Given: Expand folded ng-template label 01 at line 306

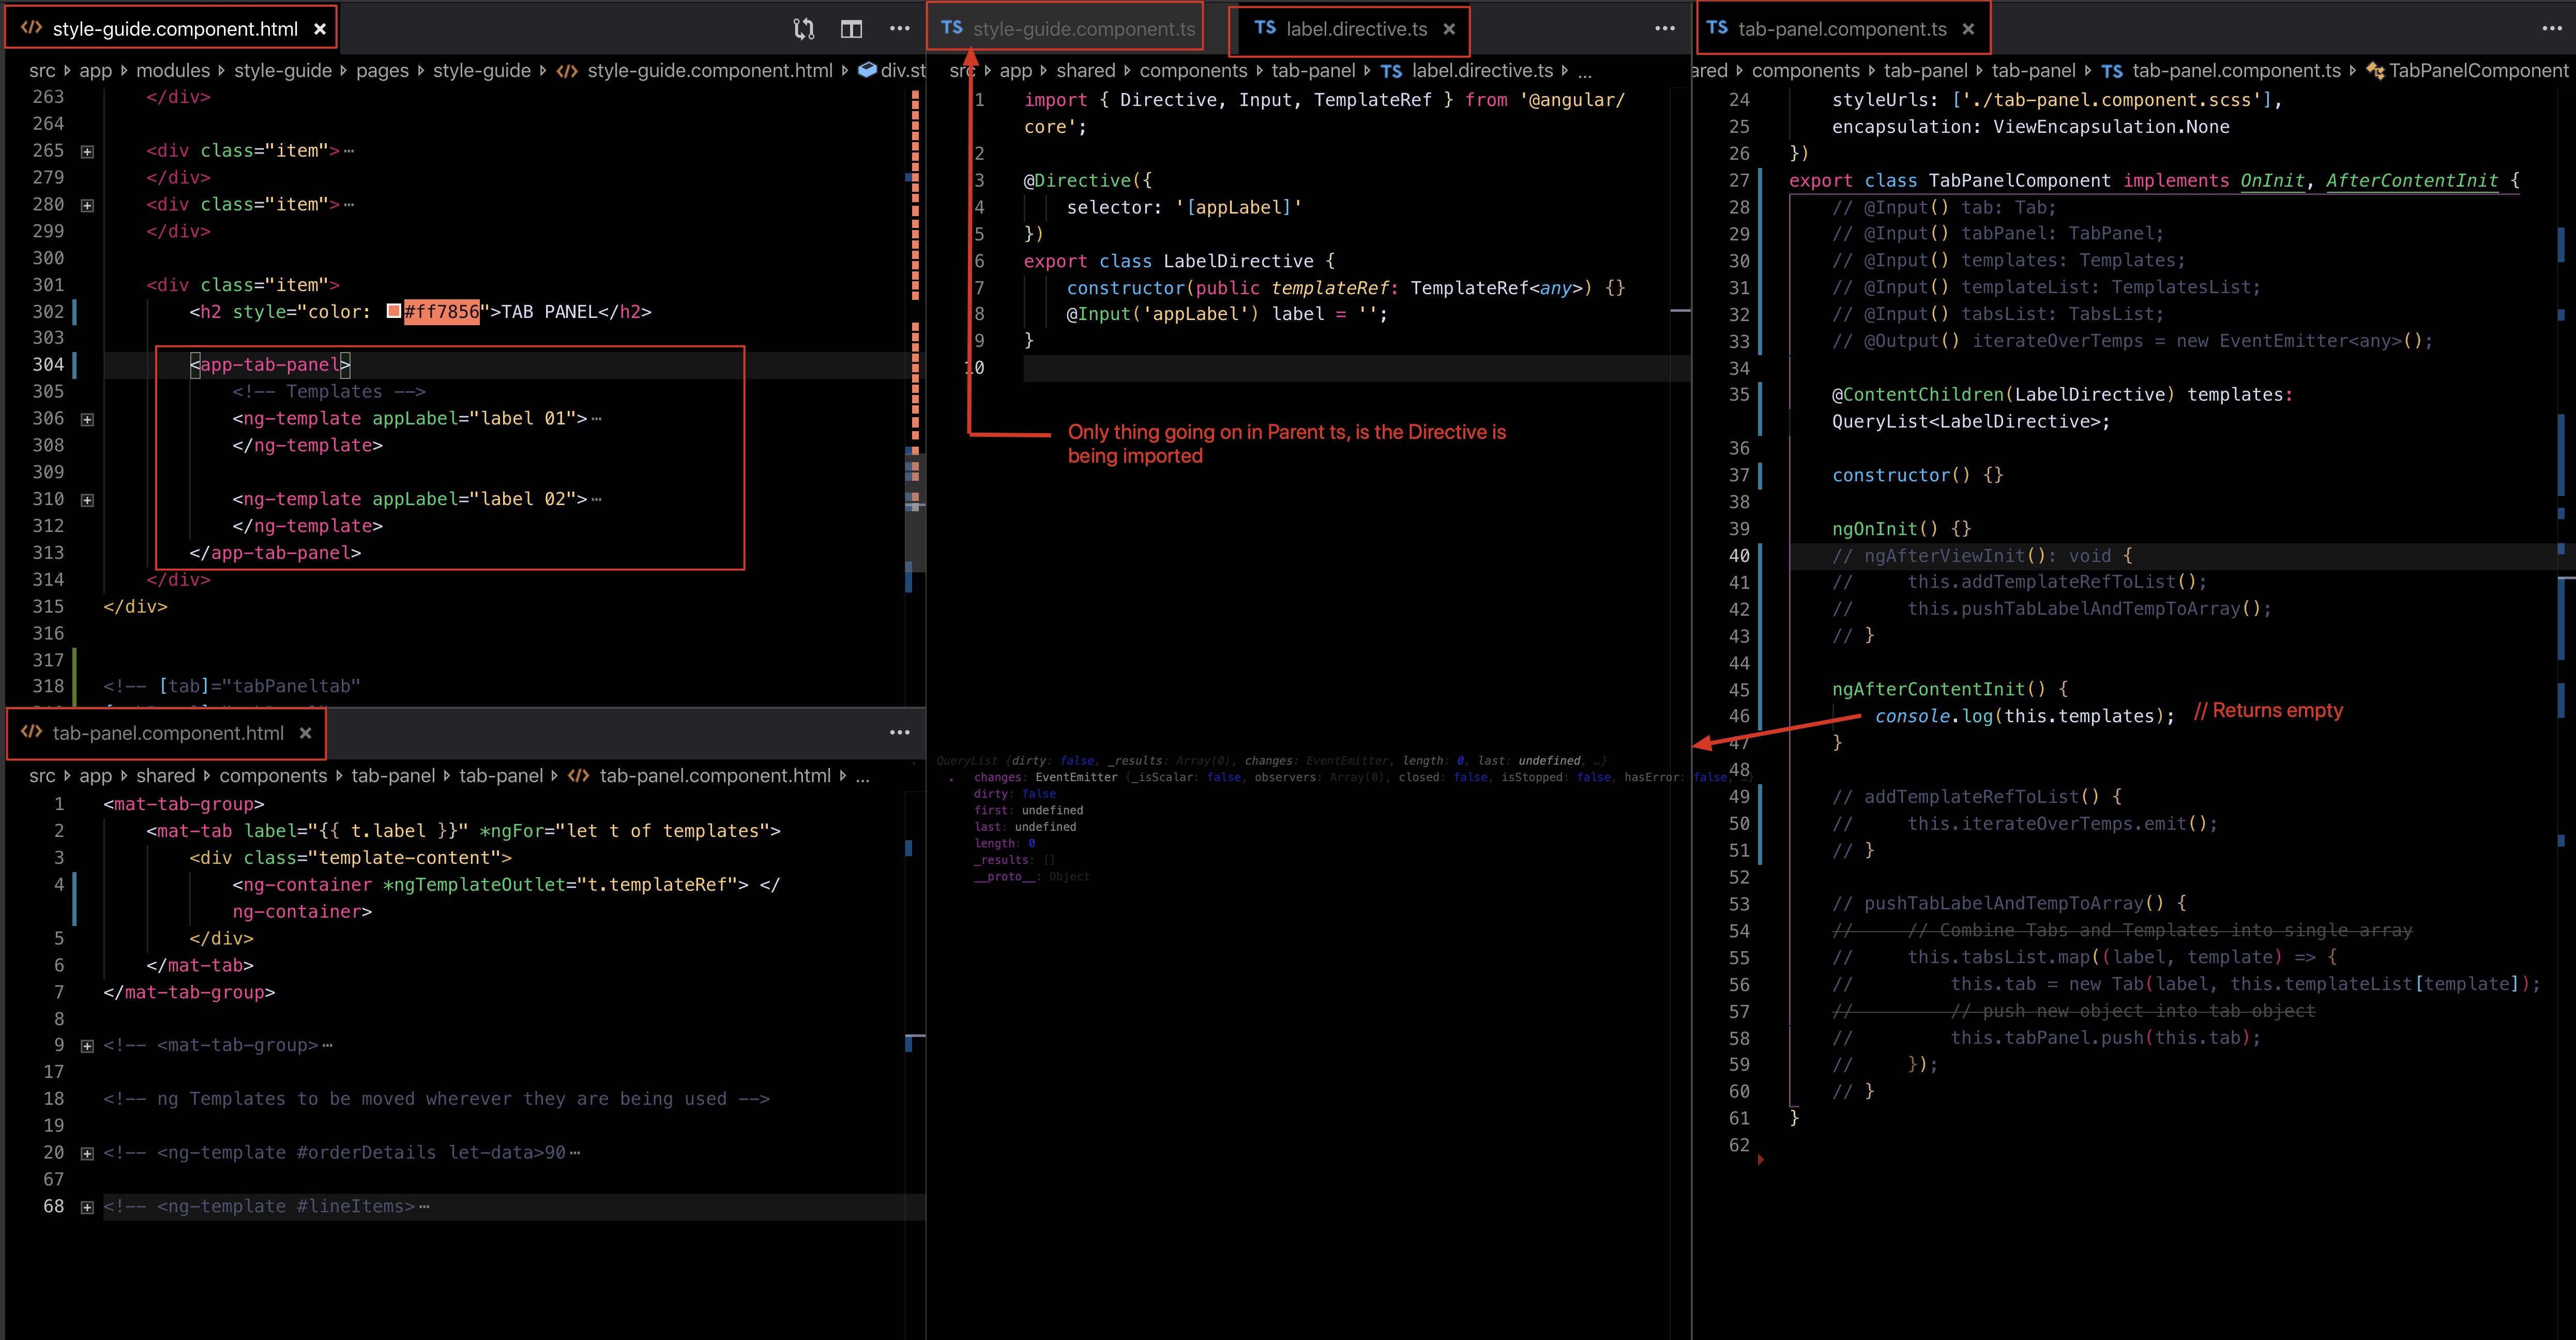Looking at the screenshot, I should pos(87,420).
